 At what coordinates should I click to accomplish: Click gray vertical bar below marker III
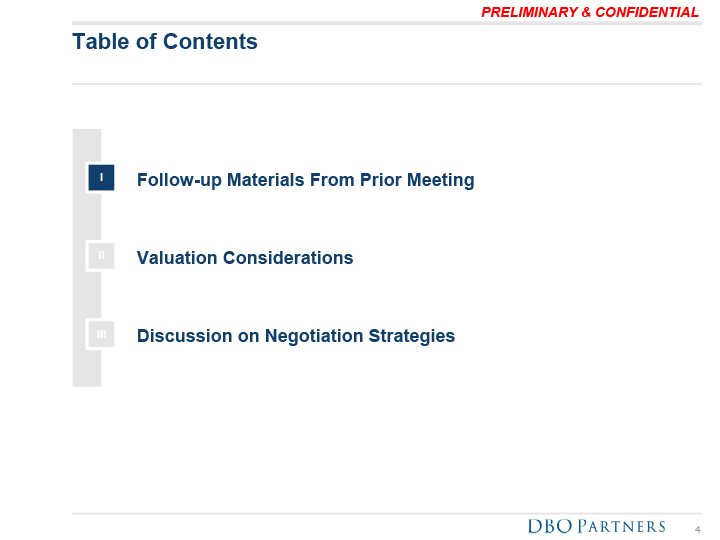click(x=87, y=367)
